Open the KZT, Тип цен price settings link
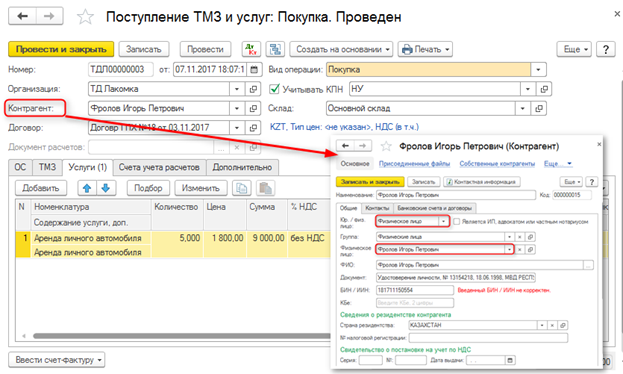The image size is (623, 374). (x=344, y=127)
